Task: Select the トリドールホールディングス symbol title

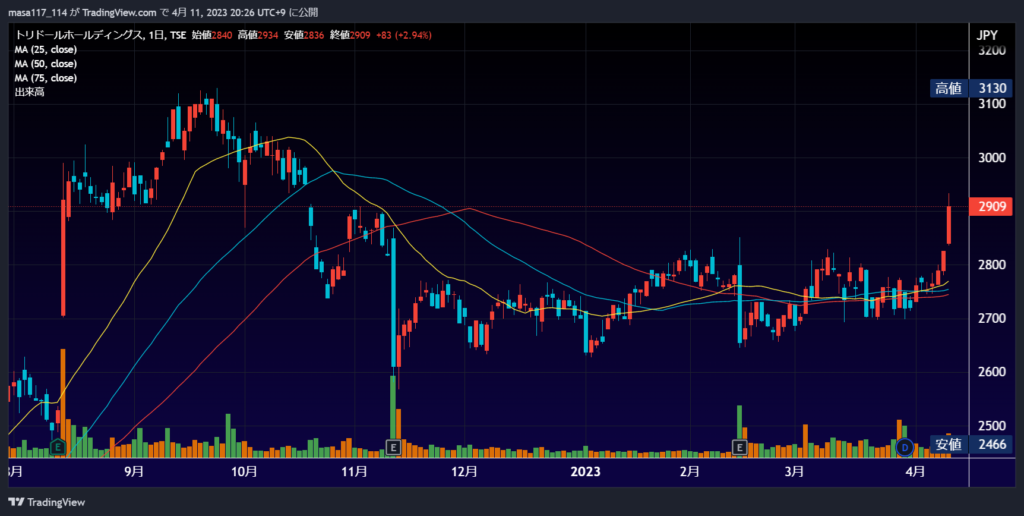Action: (78, 35)
